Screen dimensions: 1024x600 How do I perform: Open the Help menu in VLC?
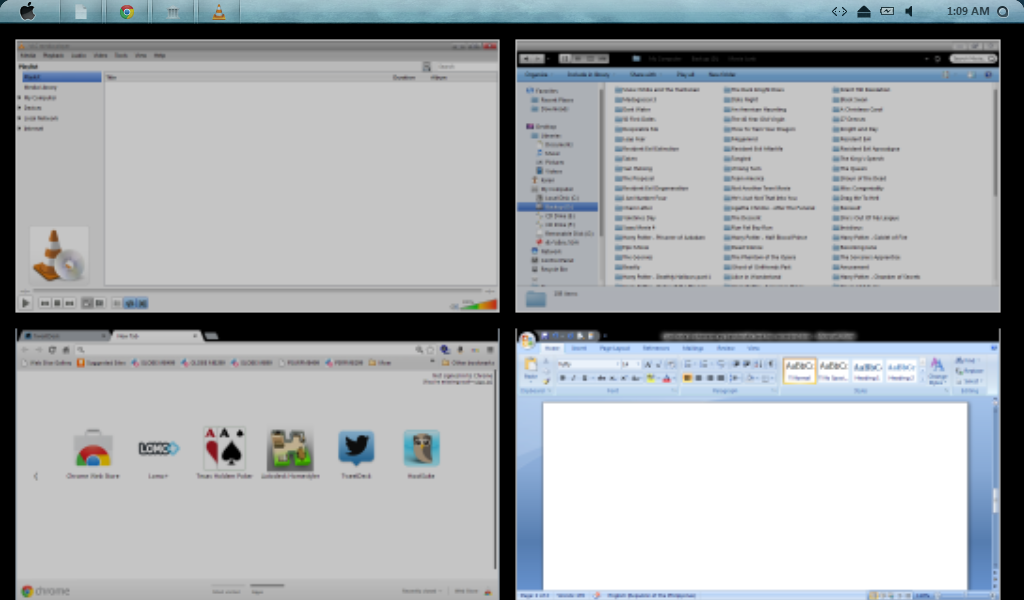click(159, 55)
